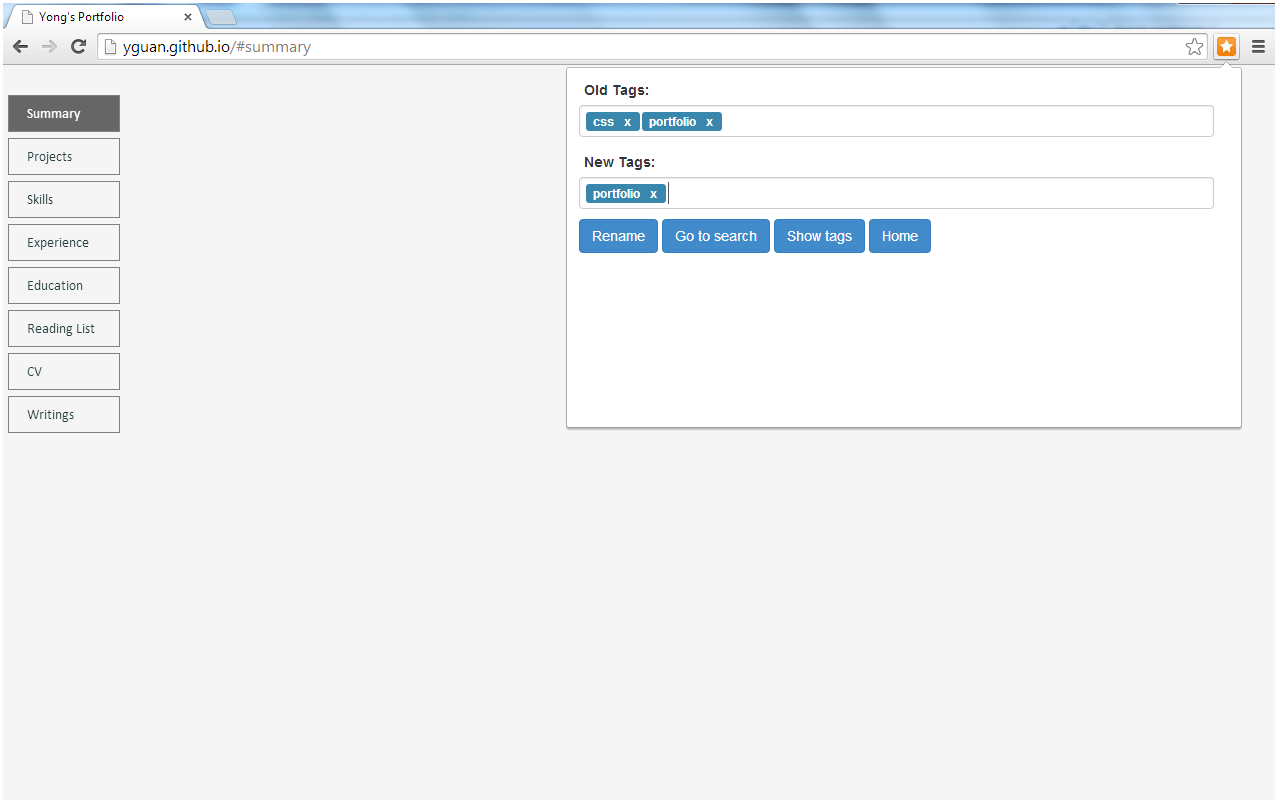Image resolution: width=1280 pixels, height=800 pixels.
Task: Remove the css tag from Old Tags
Action: click(627, 122)
